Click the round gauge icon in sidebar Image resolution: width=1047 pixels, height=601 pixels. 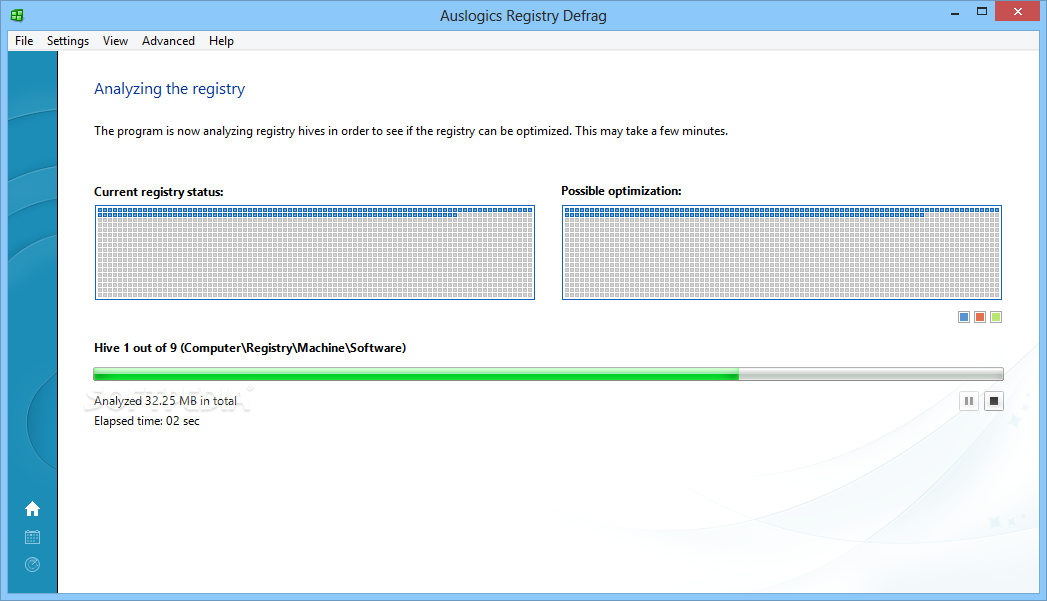(32, 565)
